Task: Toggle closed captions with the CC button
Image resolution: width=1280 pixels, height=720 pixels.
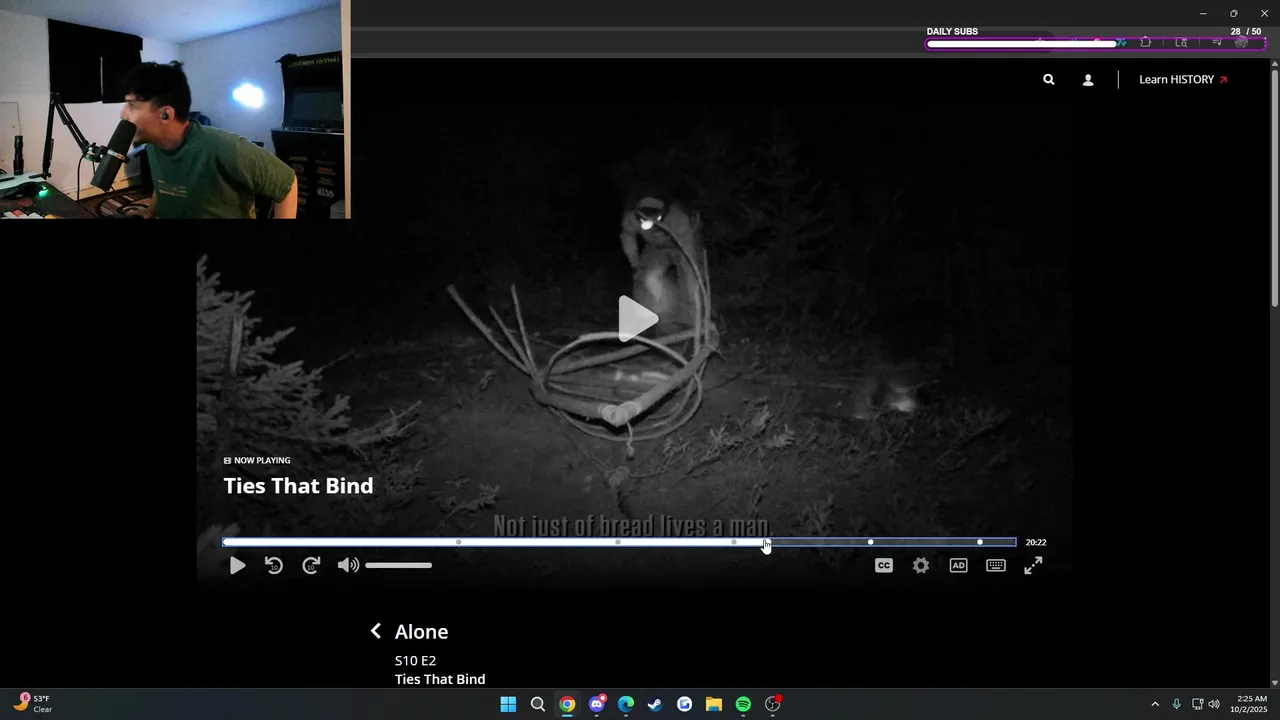Action: tap(884, 566)
